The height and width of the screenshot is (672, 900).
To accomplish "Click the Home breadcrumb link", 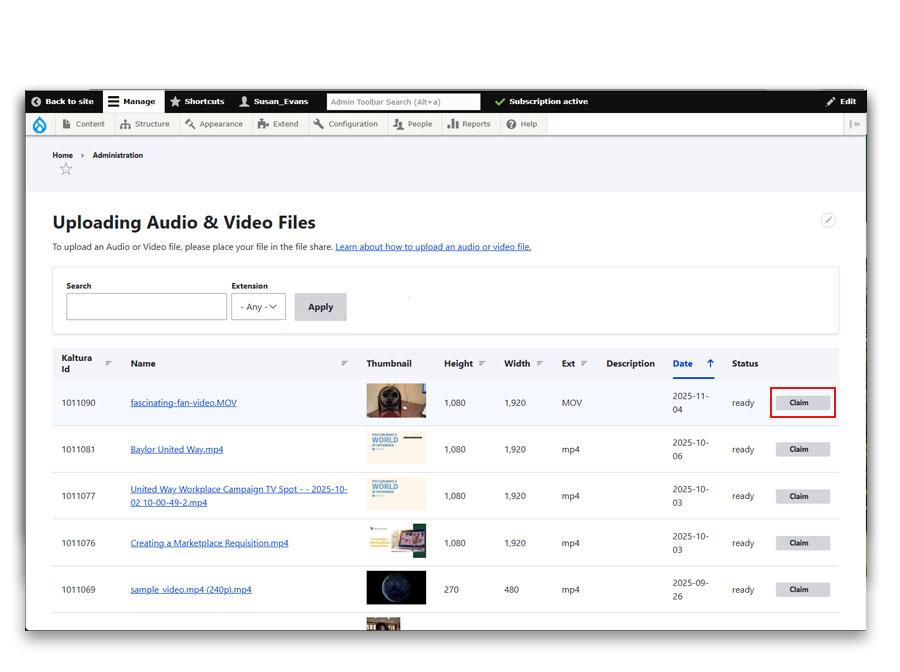I will [x=63, y=155].
